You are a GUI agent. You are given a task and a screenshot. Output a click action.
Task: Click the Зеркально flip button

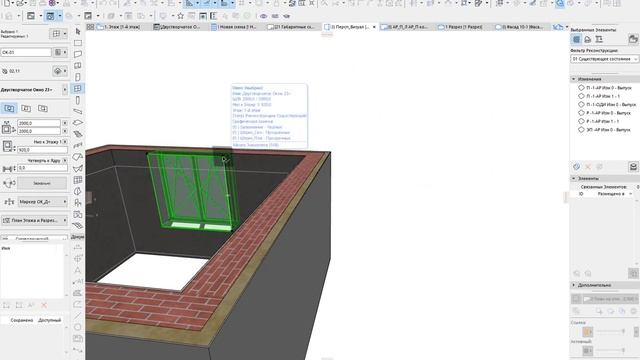click(x=42, y=183)
